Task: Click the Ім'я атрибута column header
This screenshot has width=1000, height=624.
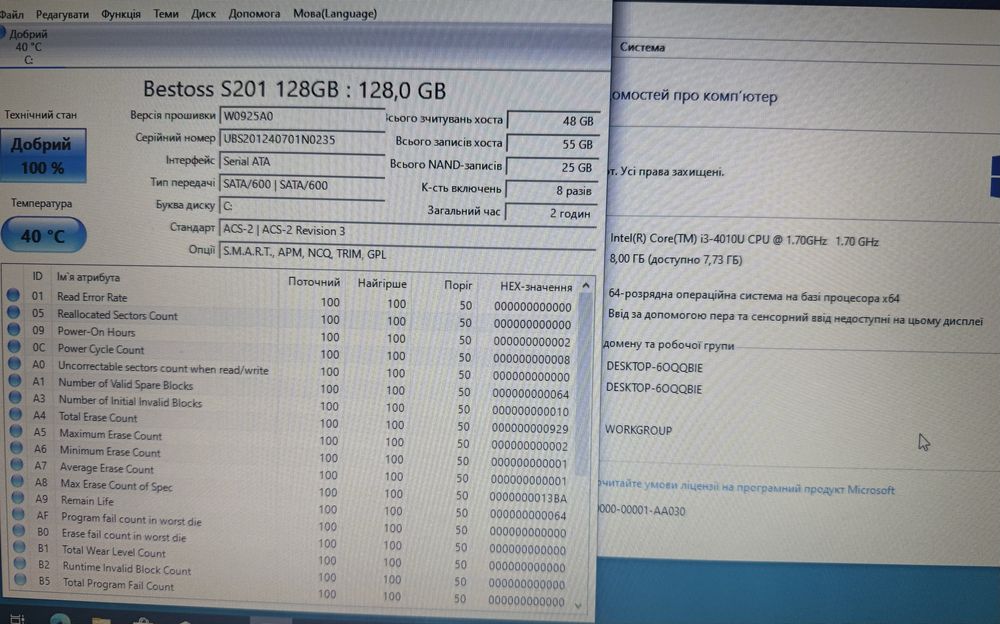Action: (88, 278)
